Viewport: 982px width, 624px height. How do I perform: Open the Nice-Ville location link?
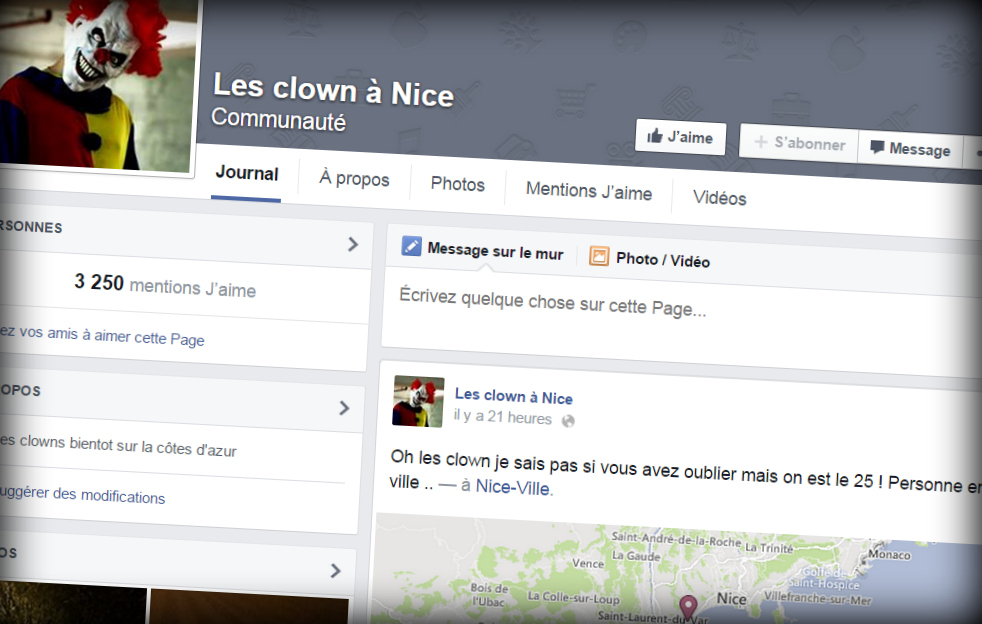(513, 488)
